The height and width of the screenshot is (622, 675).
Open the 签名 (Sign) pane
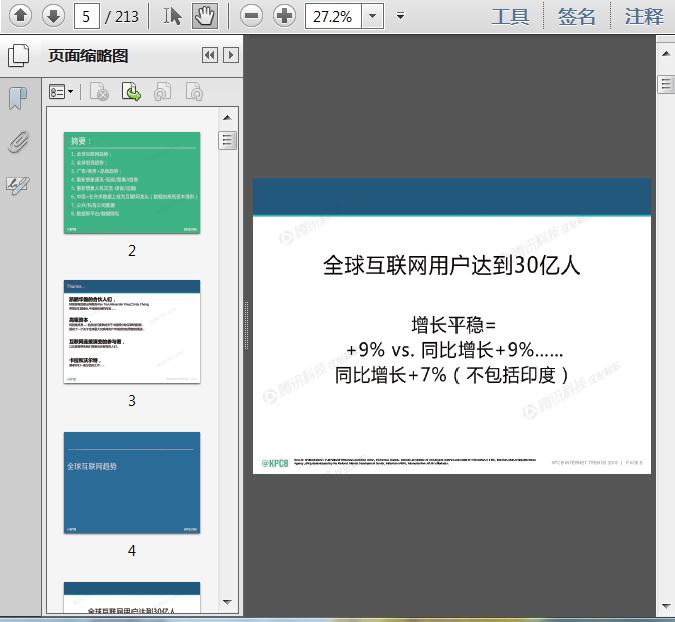[x=577, y=17]
